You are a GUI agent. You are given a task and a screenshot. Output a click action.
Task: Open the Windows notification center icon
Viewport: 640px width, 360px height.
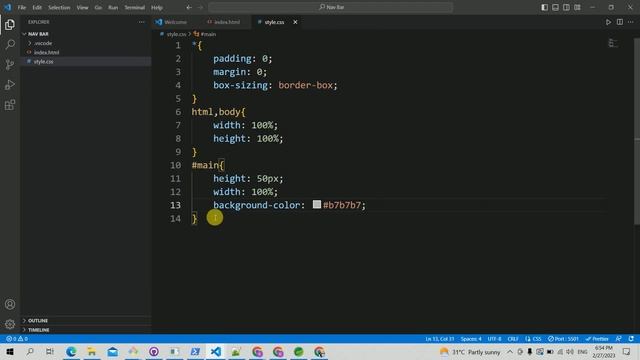[x=627, y=351]
